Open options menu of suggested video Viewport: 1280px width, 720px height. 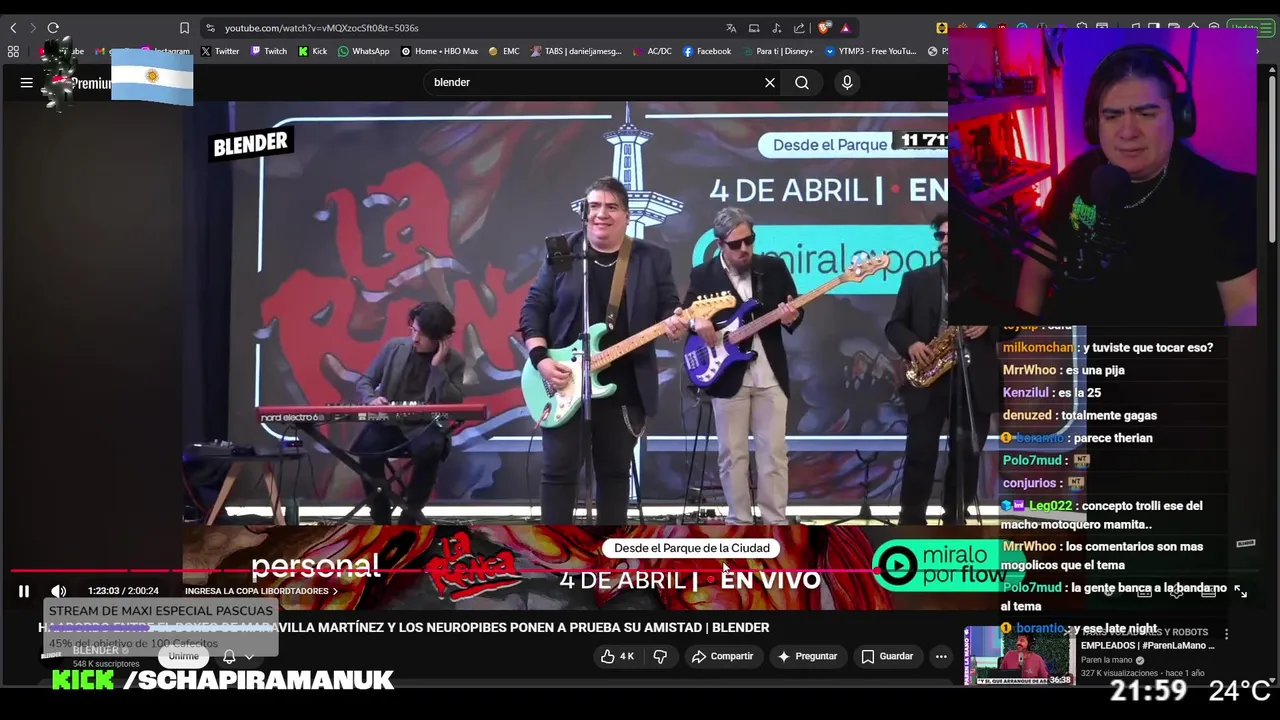click(1226, 634)
